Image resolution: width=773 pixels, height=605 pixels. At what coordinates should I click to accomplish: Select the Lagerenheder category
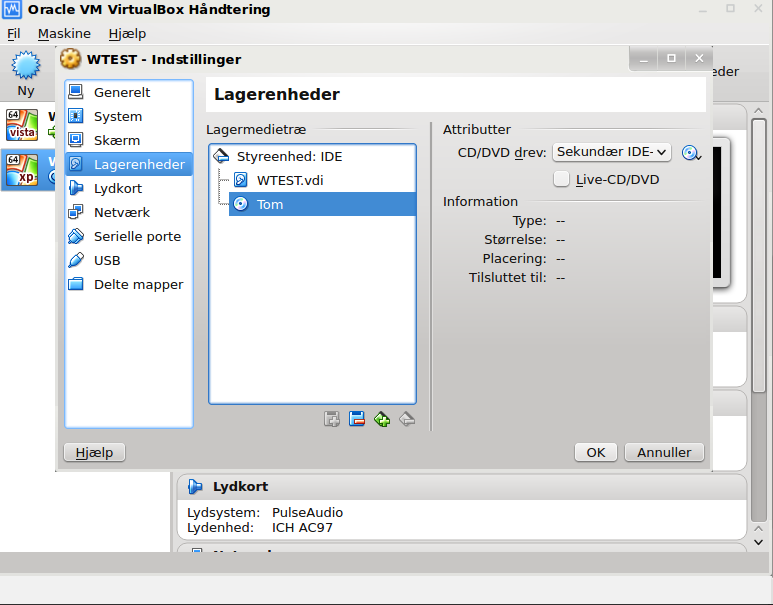tap(129, 164)
